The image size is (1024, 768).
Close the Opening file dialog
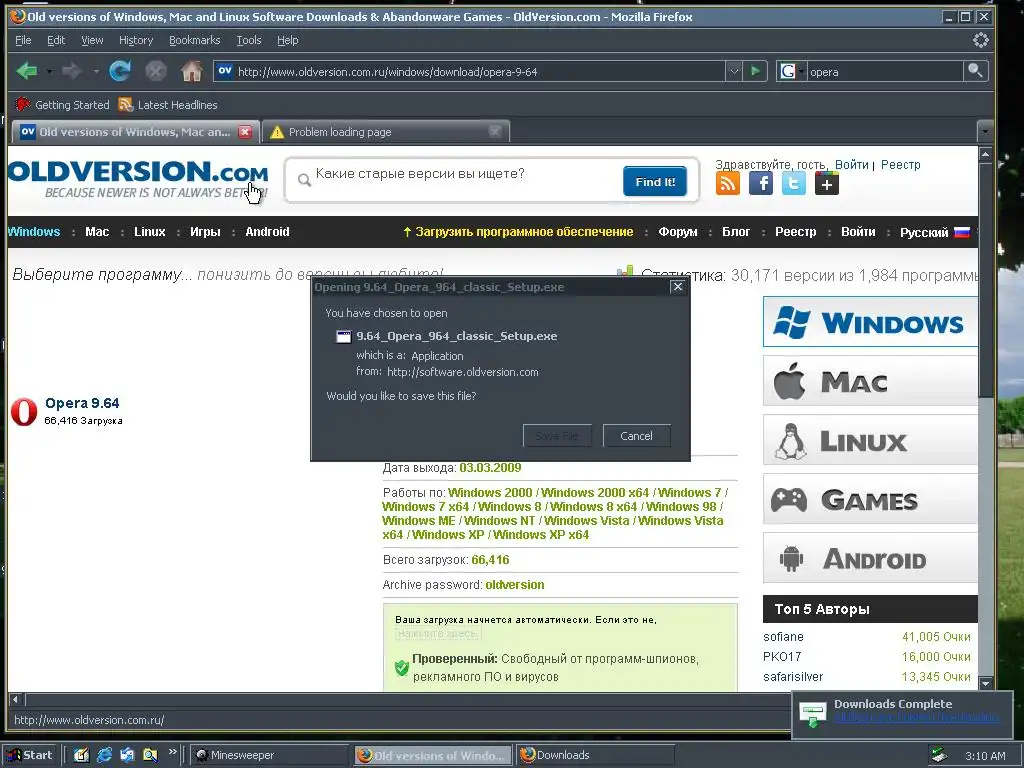[678, 287]
